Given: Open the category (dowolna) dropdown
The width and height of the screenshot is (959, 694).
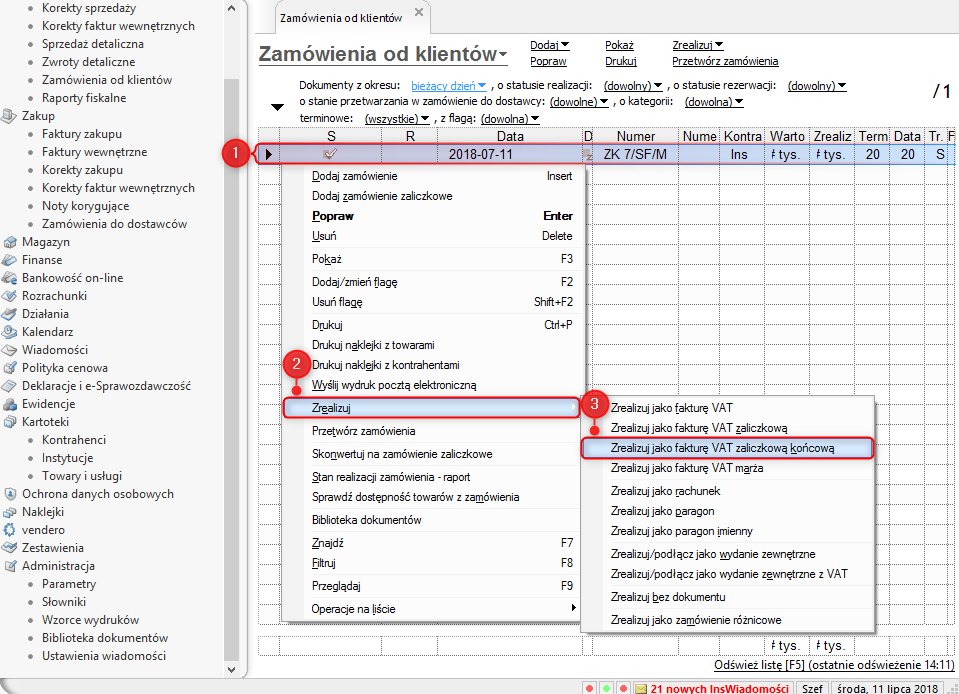Looking at the screenshot, I should point(714,102).
